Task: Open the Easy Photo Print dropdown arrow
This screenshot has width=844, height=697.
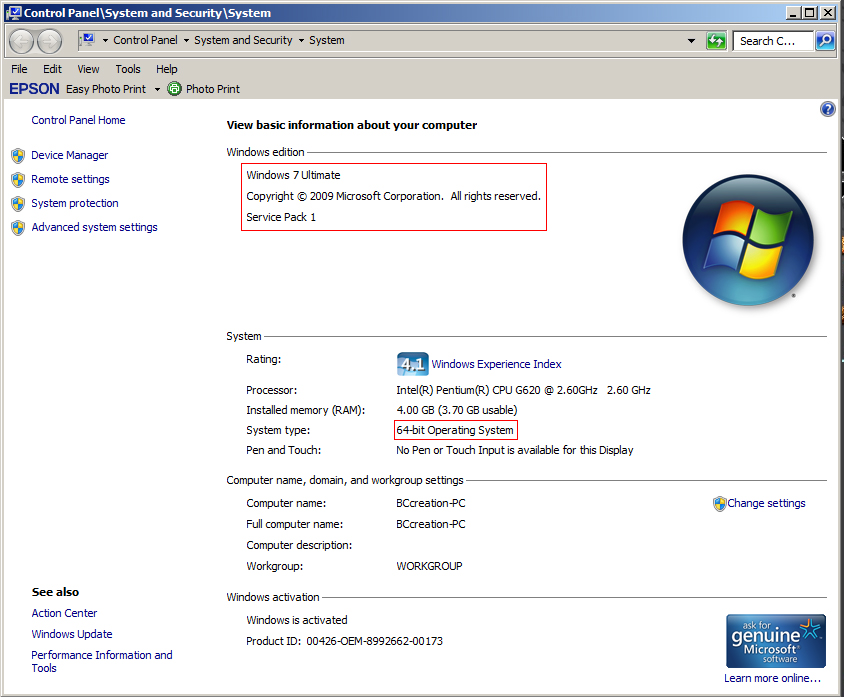Action: (157, 89)
